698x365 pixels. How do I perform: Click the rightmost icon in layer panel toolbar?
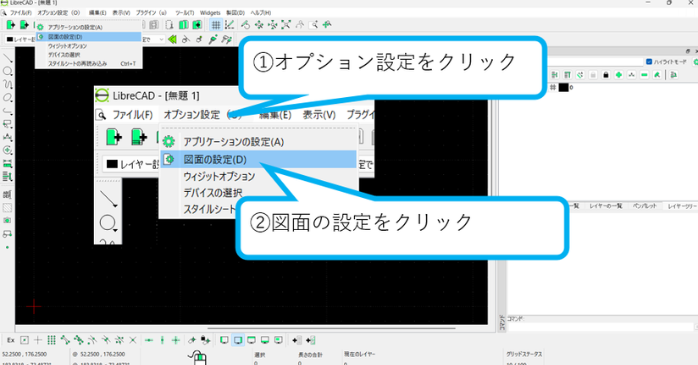[x=674, y=75]
